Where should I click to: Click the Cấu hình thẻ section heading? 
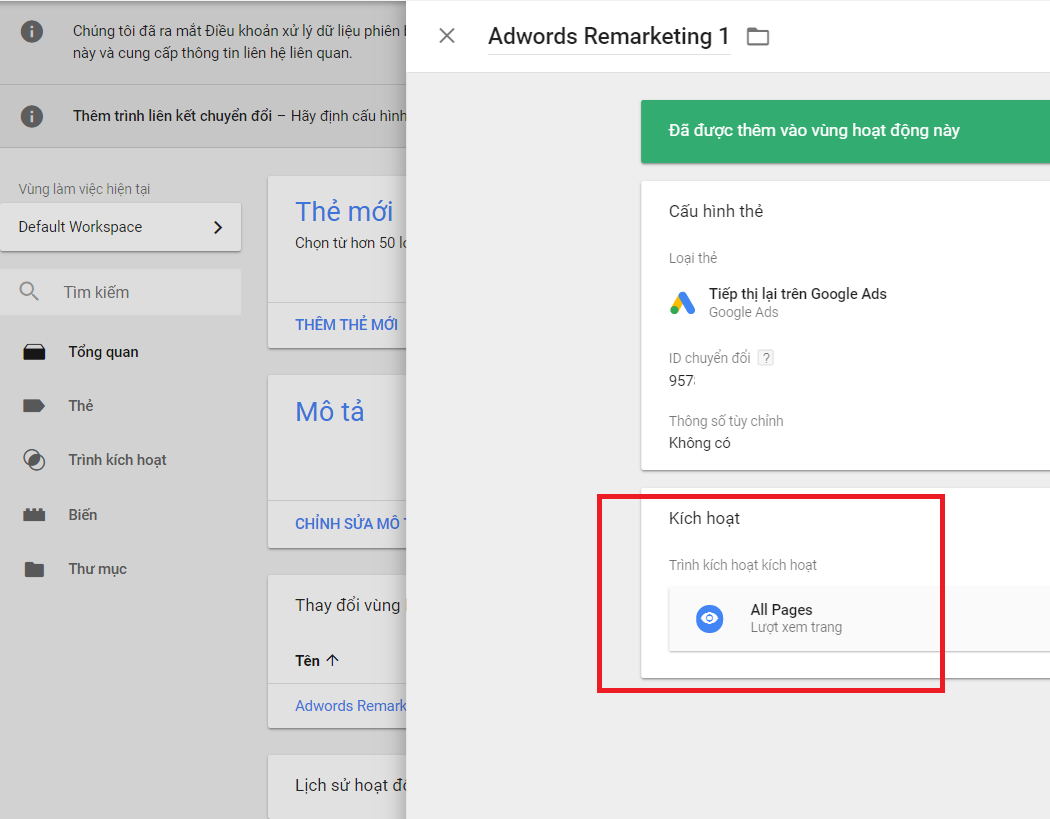point(716,212)
